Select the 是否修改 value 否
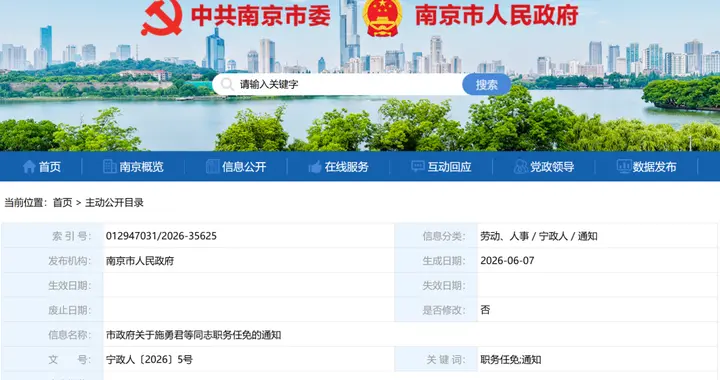 (x=485, y=310)
